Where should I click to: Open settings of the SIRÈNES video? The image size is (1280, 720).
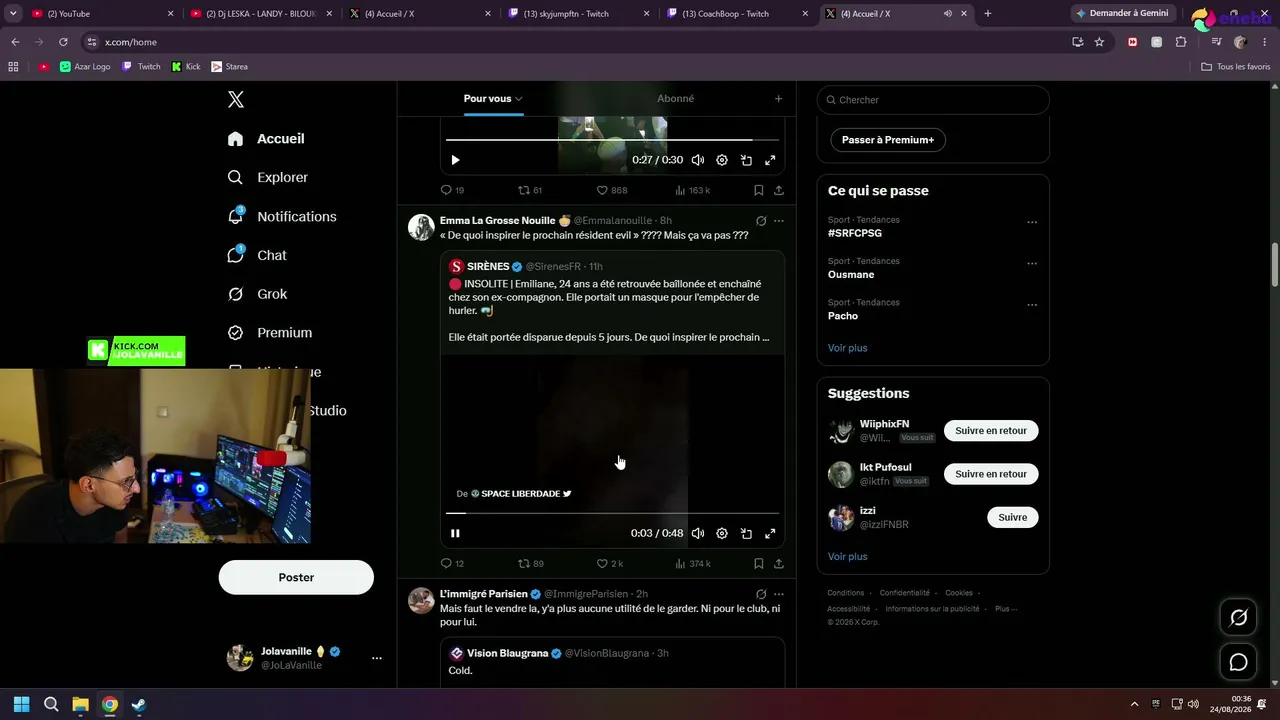(722, 533)
